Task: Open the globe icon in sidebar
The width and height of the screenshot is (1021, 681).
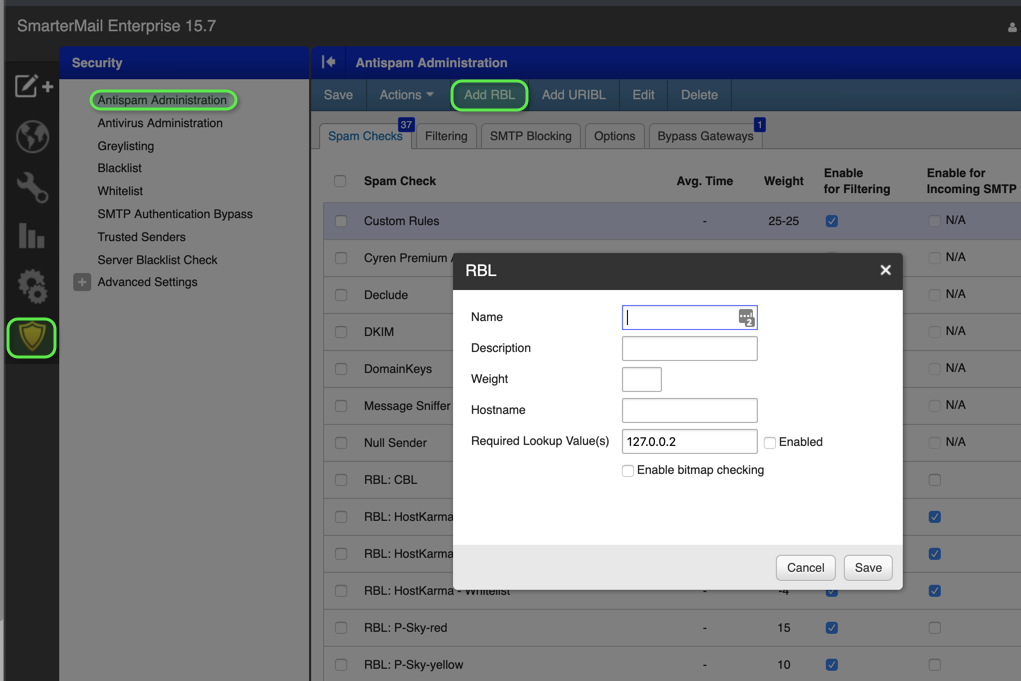Action: pyautogui.click(x=32, y=137)
